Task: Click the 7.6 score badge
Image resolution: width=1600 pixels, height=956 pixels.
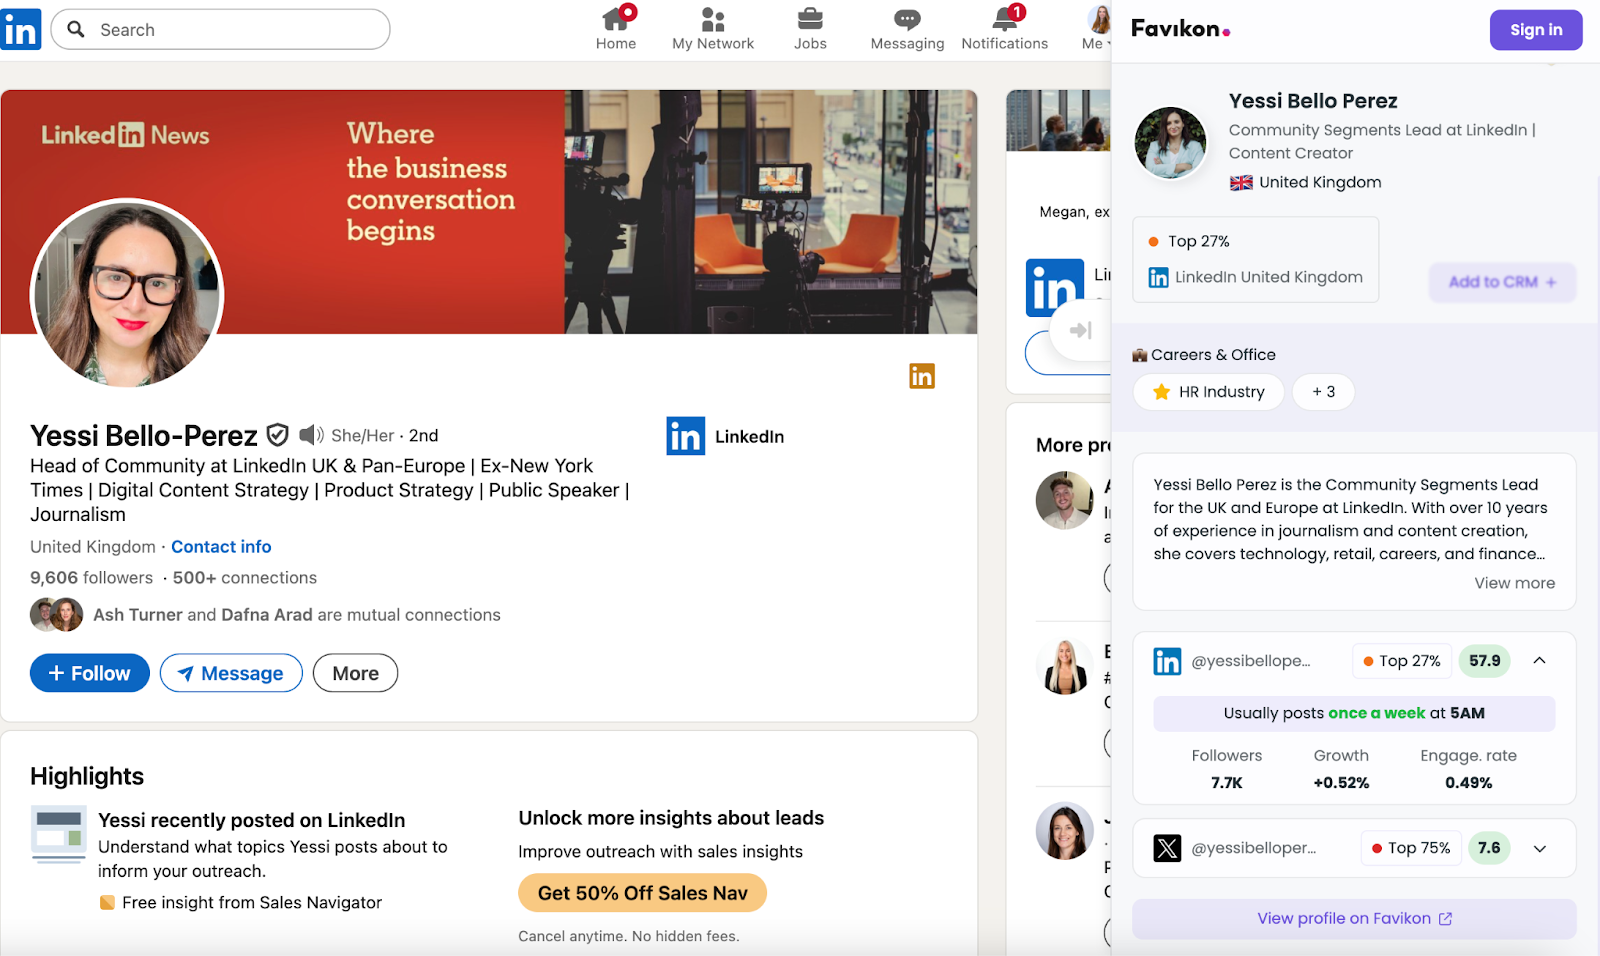Action: 1489,848
